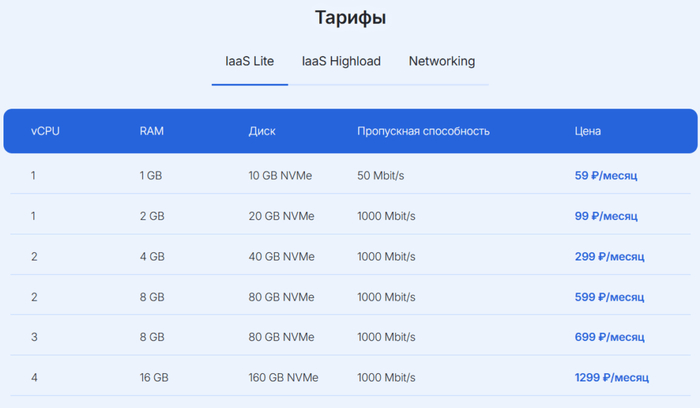
Task: Pick the 299 ₽/месяц price
Action: [x=608, y=257]
